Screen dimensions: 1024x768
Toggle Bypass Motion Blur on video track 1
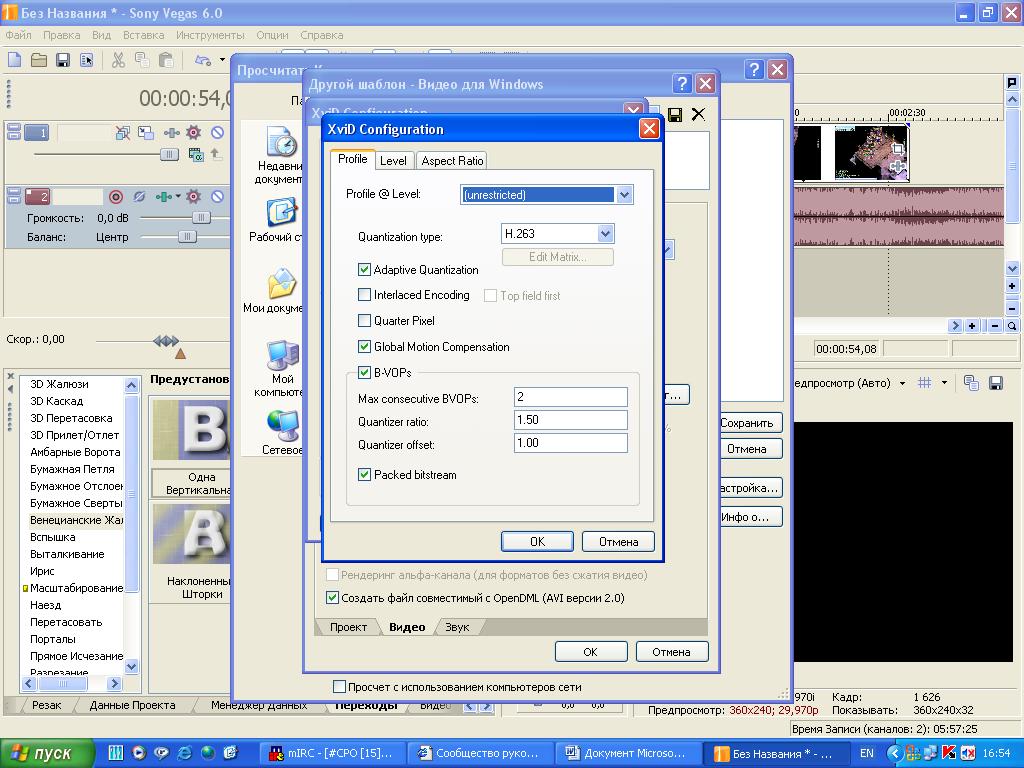pos(123,133)
